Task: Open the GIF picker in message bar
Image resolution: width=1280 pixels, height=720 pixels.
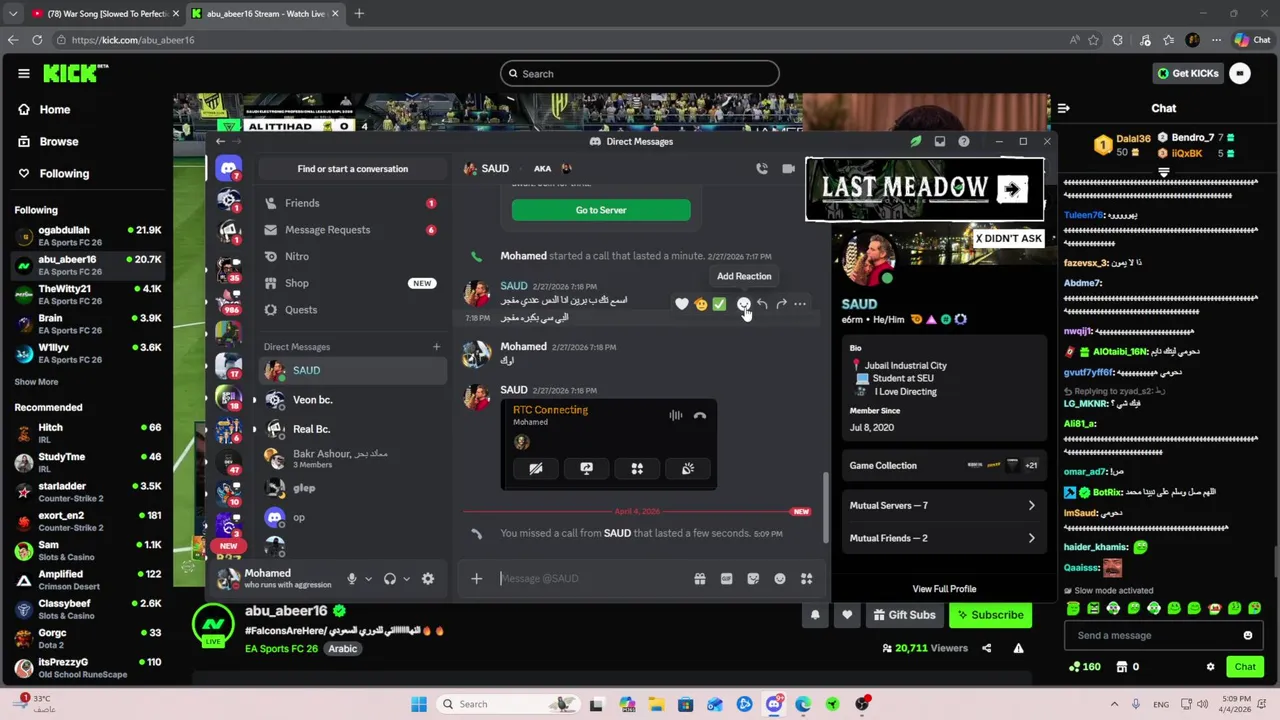Action: click(726, 578)
